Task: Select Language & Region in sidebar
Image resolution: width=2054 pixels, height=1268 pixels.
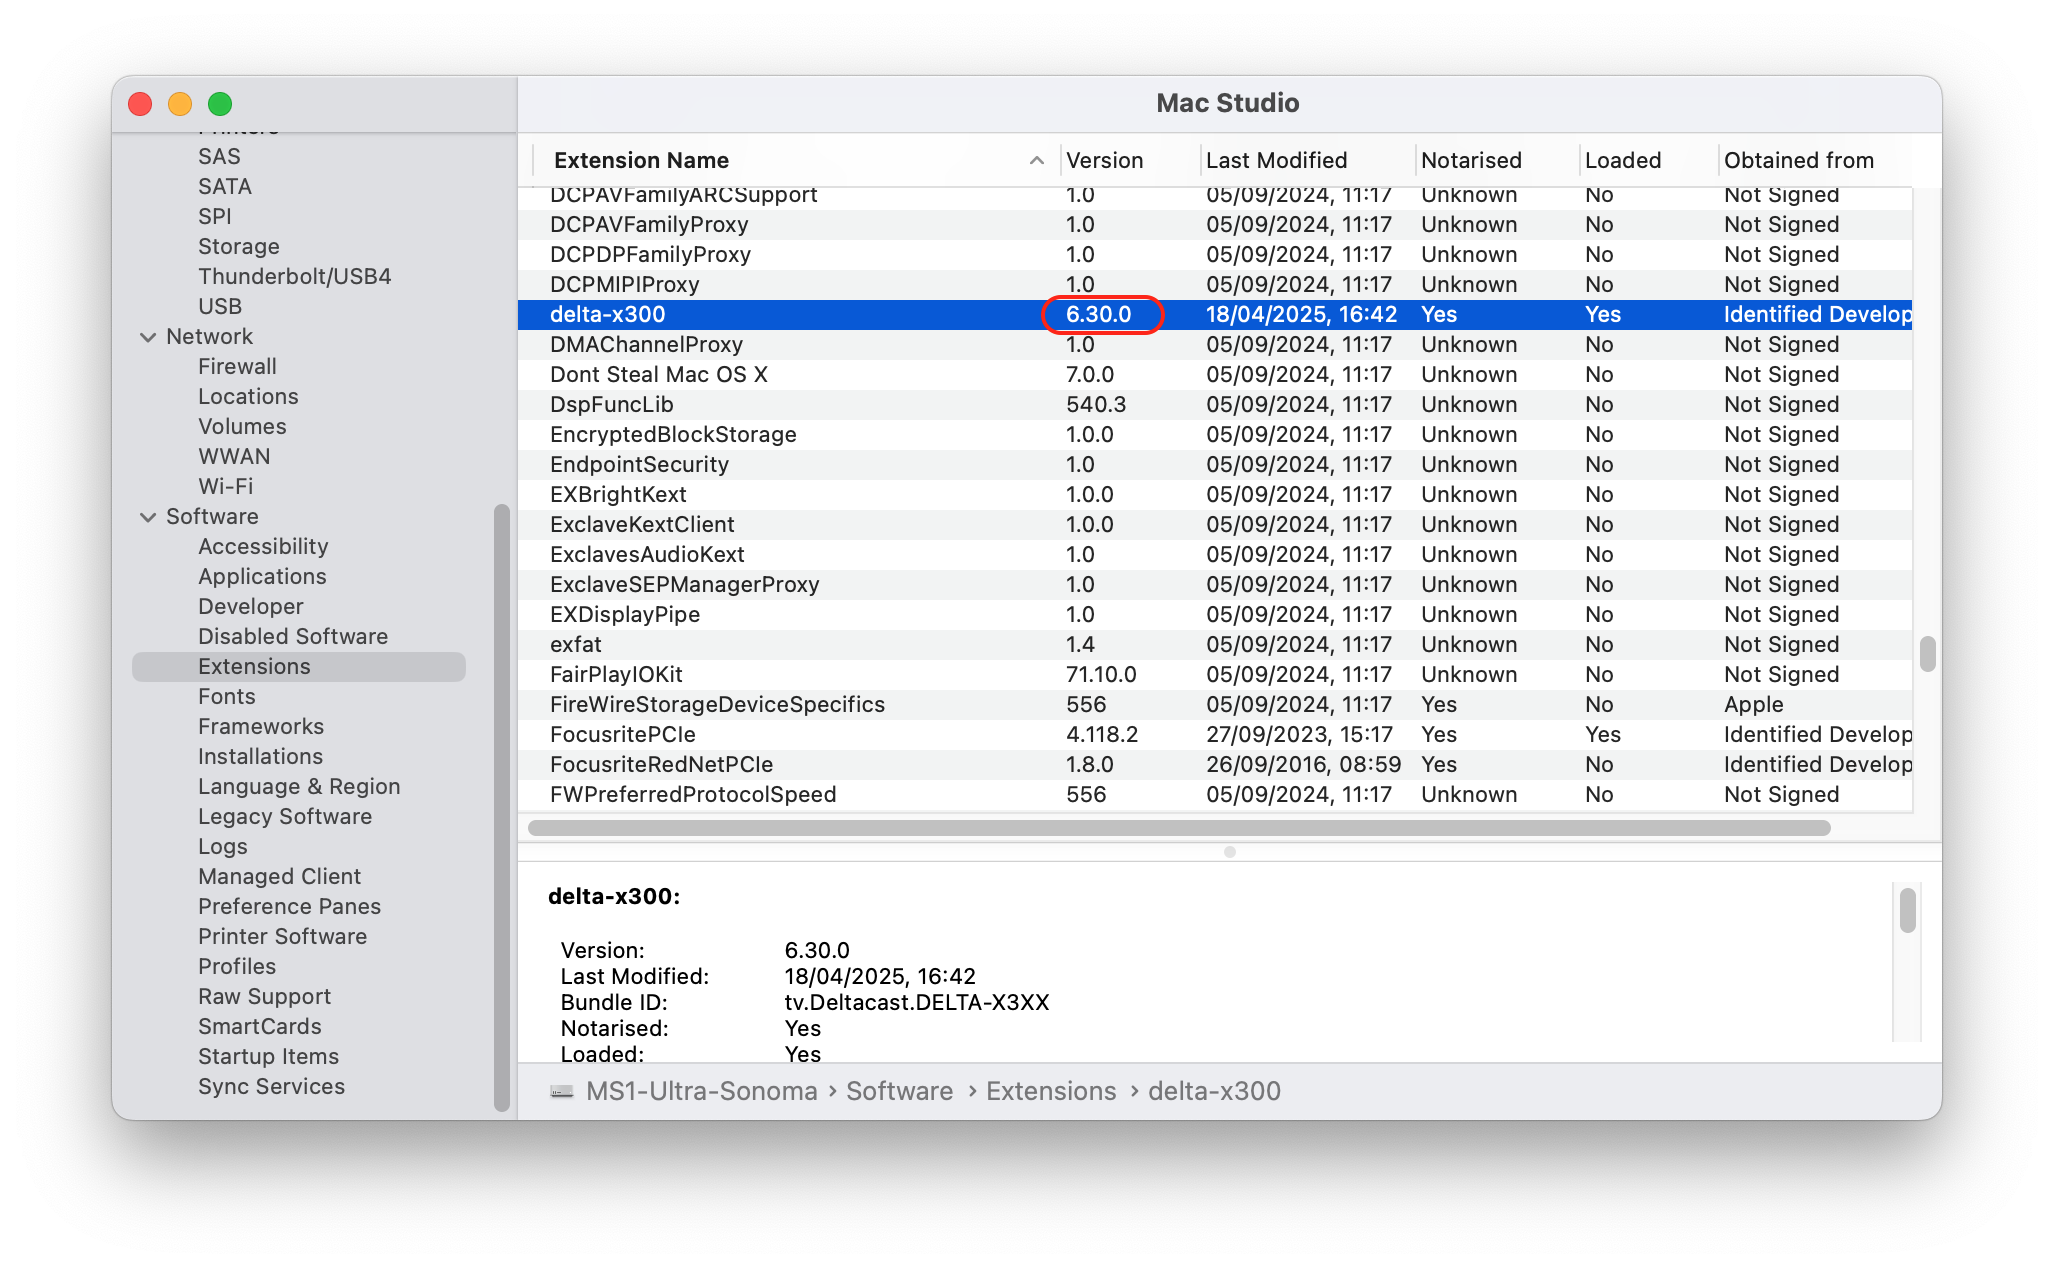Action: coord(299,787)
